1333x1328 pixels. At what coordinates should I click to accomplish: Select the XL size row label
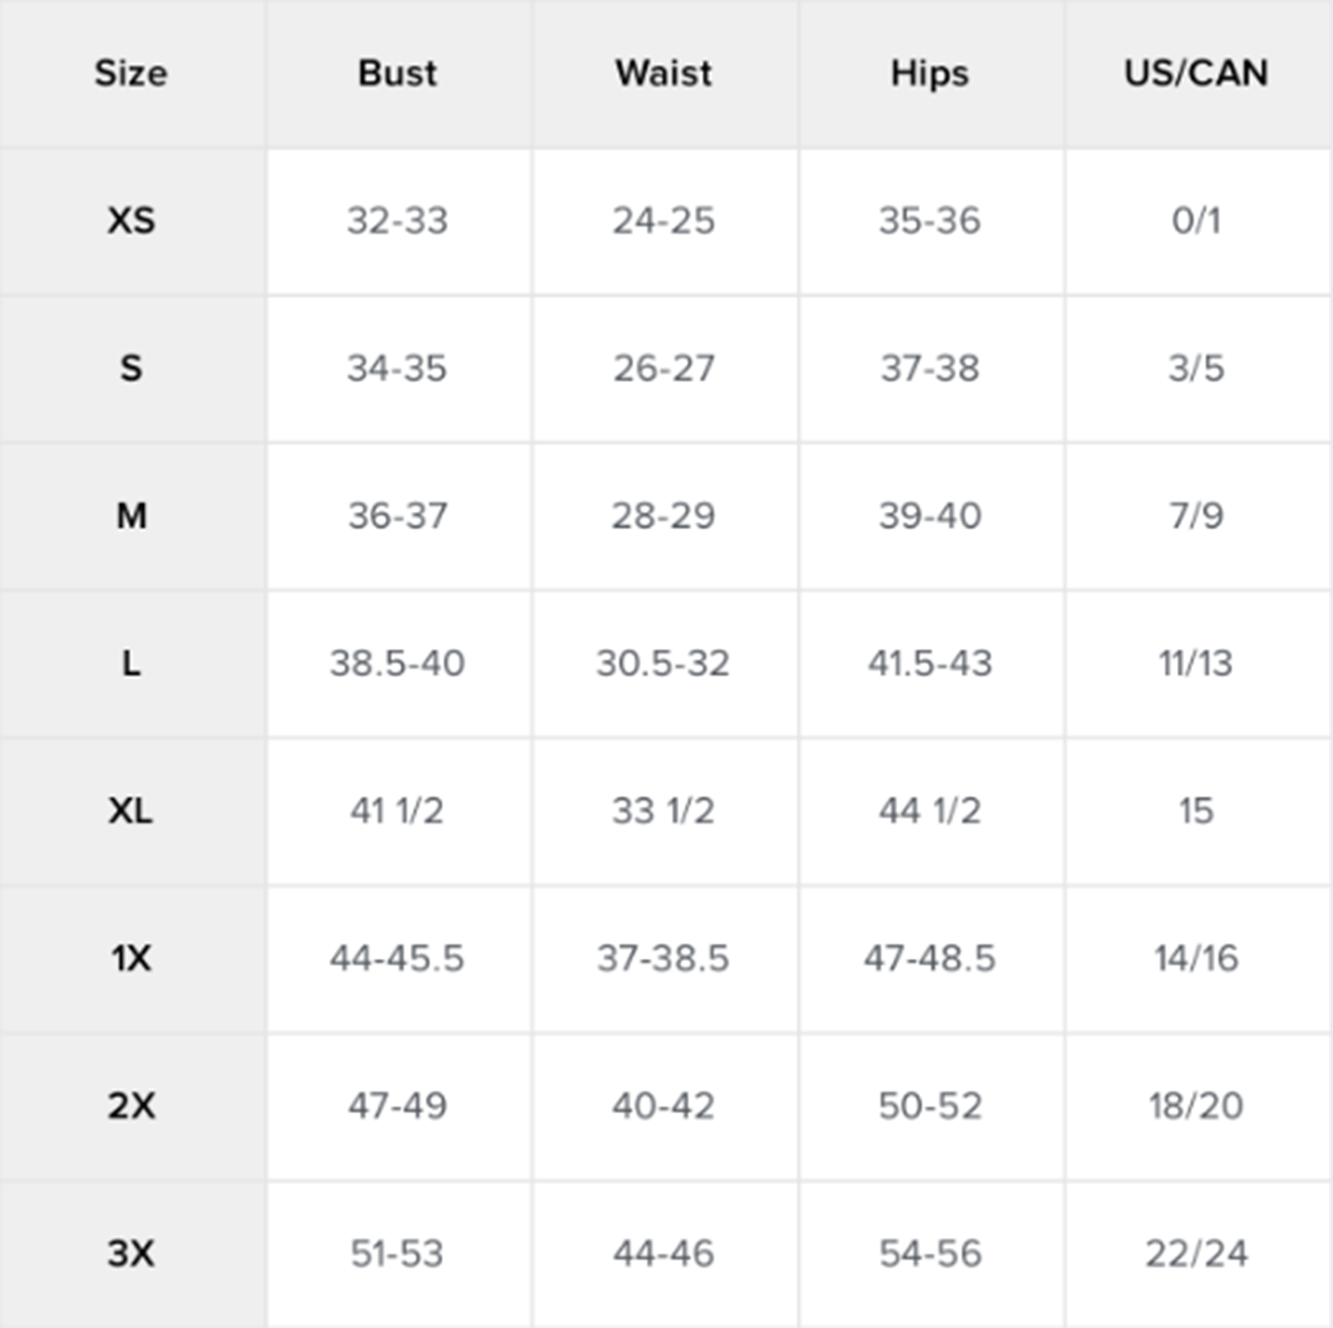pos(131,811)
